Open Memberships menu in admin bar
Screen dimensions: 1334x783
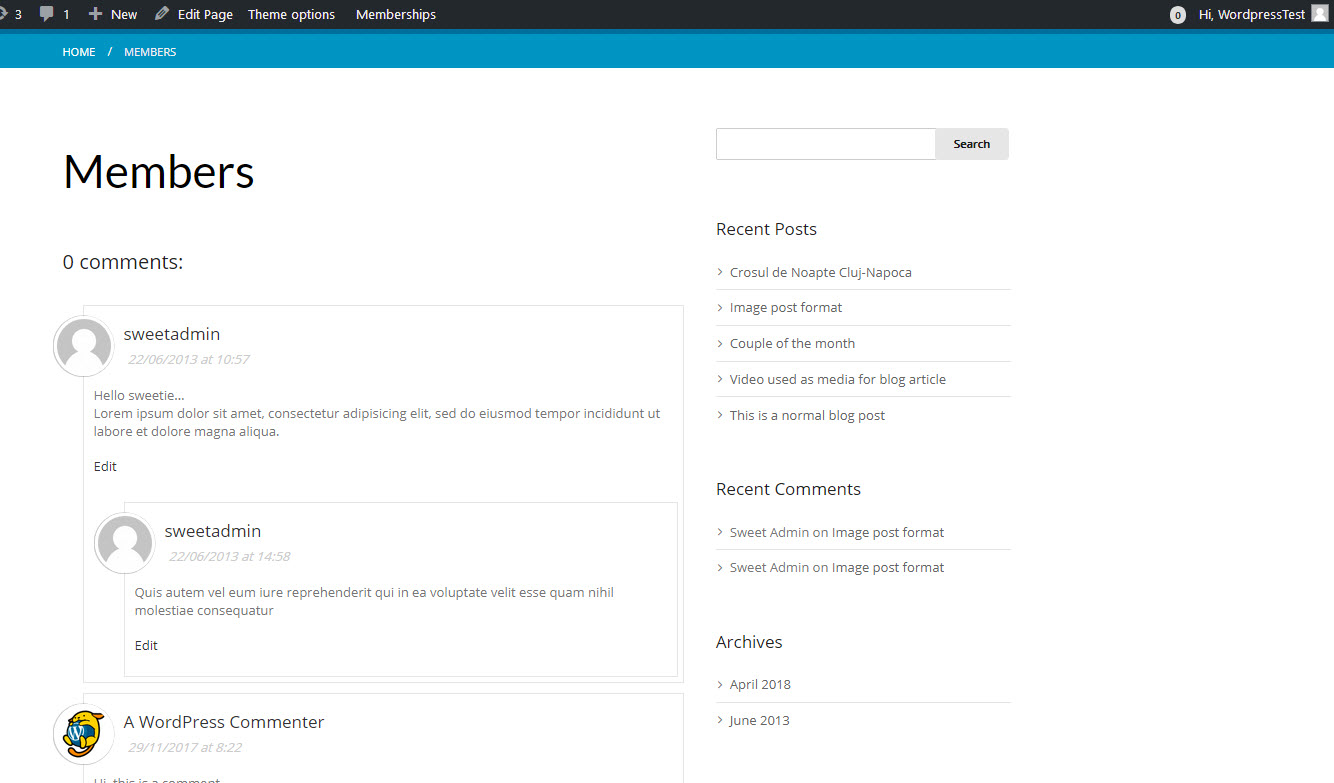point(396,14)
